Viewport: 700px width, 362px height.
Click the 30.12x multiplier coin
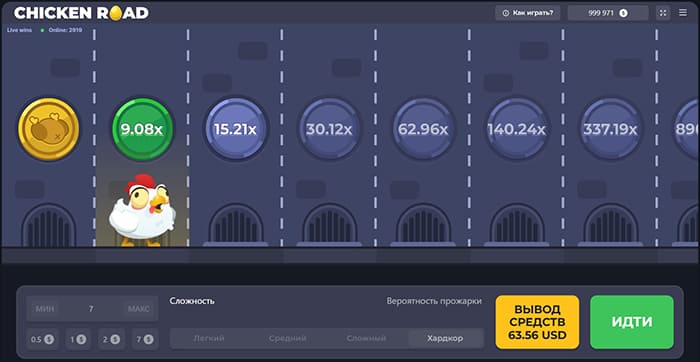coord(329,129)
